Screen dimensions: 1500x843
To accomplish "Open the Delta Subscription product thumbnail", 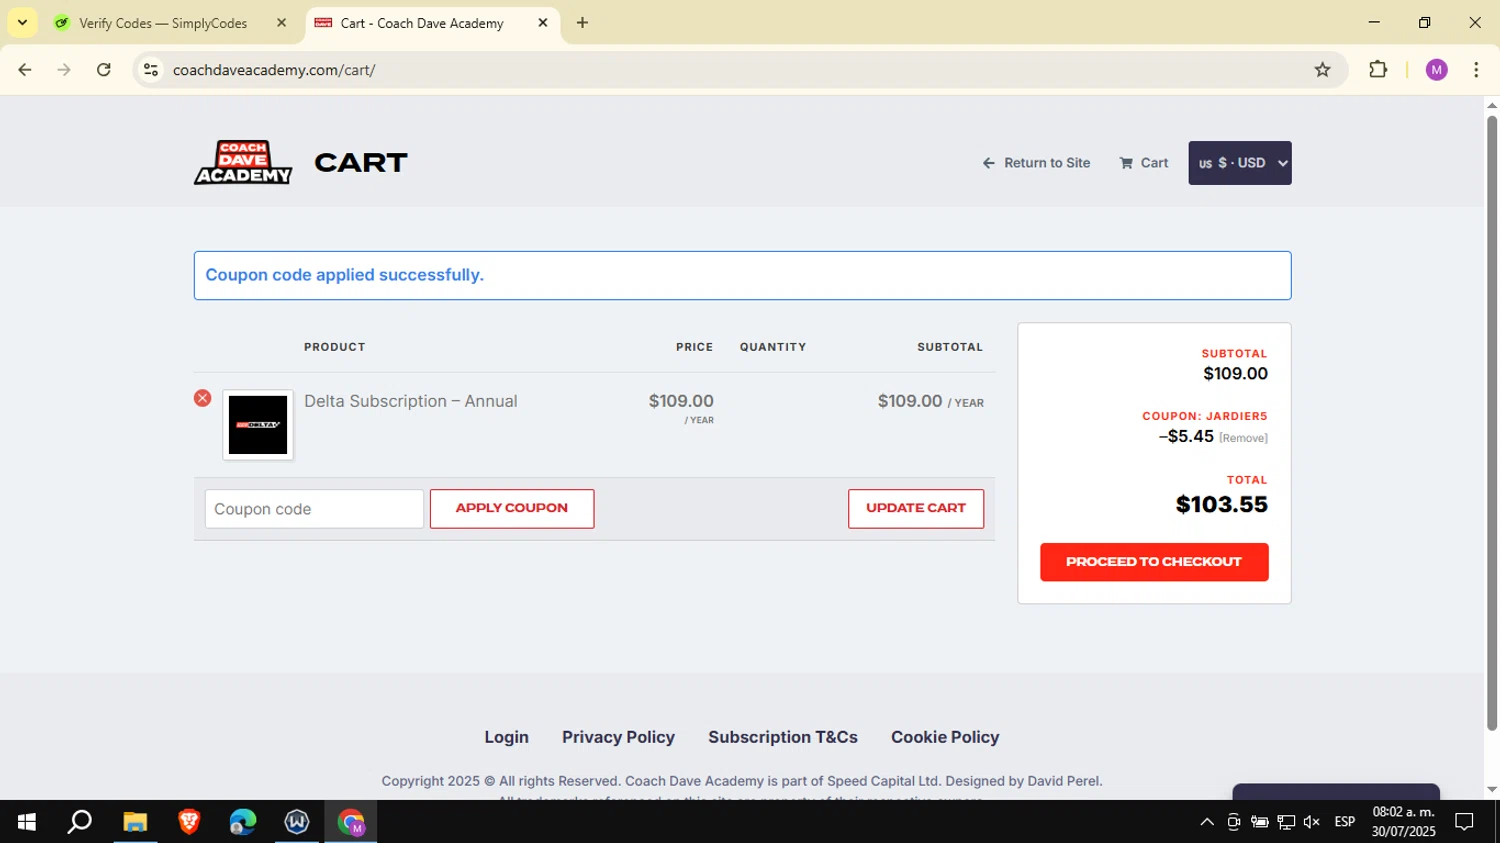I will click(x=258, y=425).
